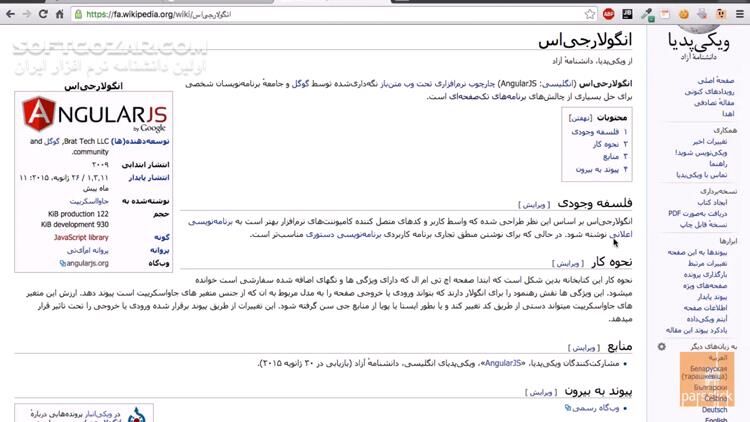Reload the page with the refresh icon

[43, 14]
